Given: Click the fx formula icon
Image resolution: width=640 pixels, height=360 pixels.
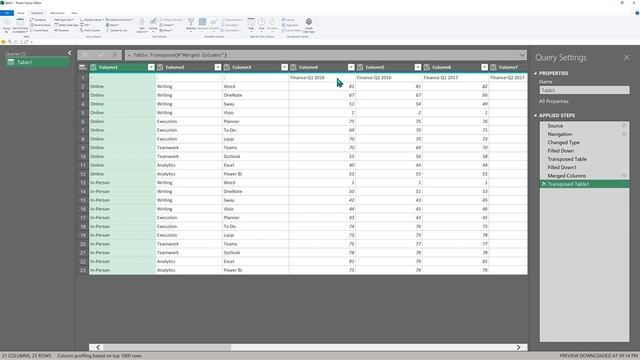Looking at the screenshot, I should [x=115, y=55].
